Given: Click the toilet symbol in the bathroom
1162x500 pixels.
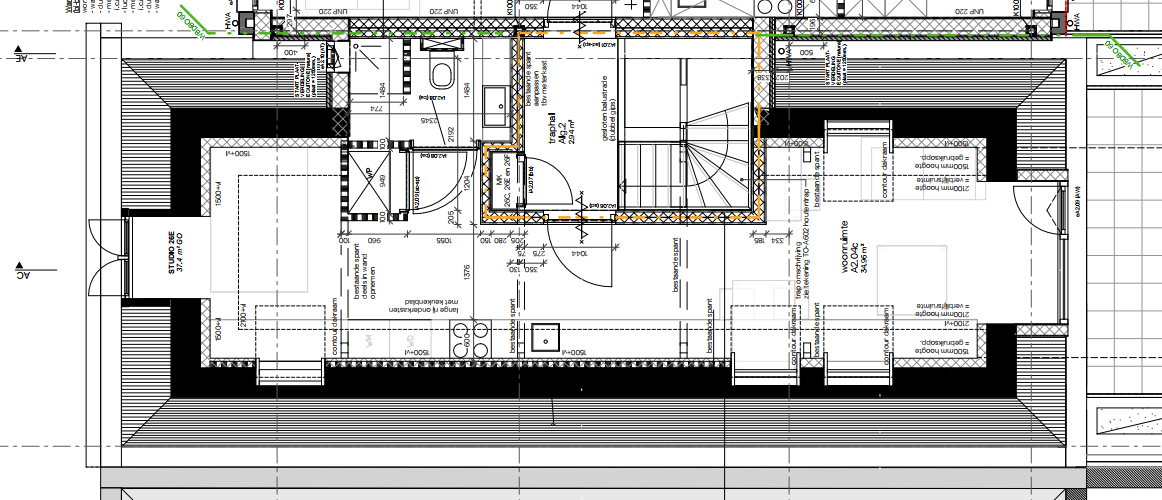Looking at the screenshot, I should [440, 74].
